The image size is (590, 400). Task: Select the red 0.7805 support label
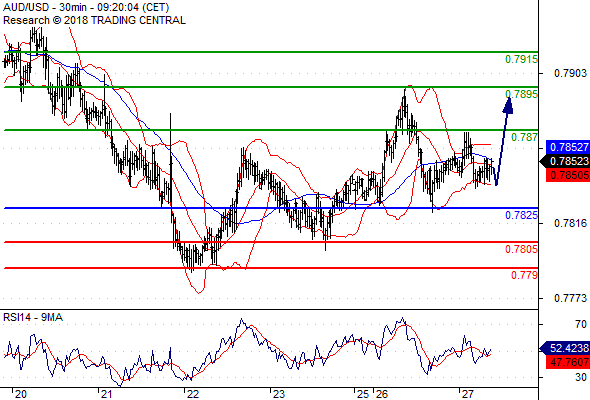(x=522, y=249)
